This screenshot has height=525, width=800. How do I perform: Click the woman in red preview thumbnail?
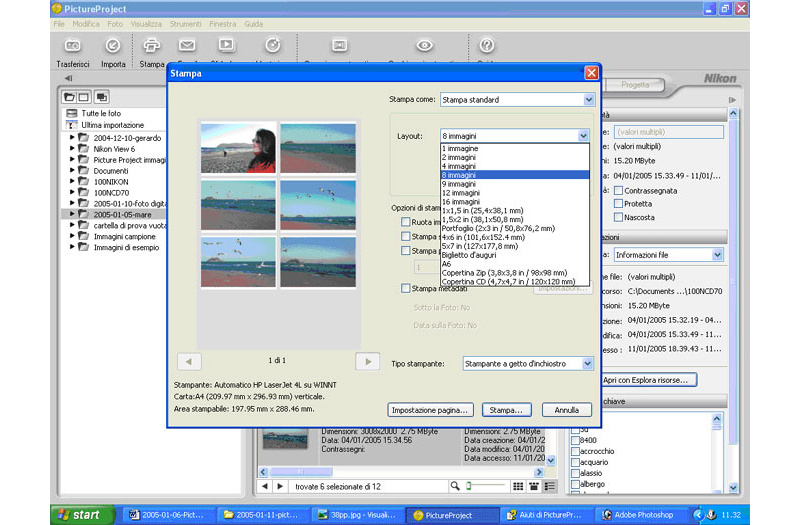click(x=238, y=148)
